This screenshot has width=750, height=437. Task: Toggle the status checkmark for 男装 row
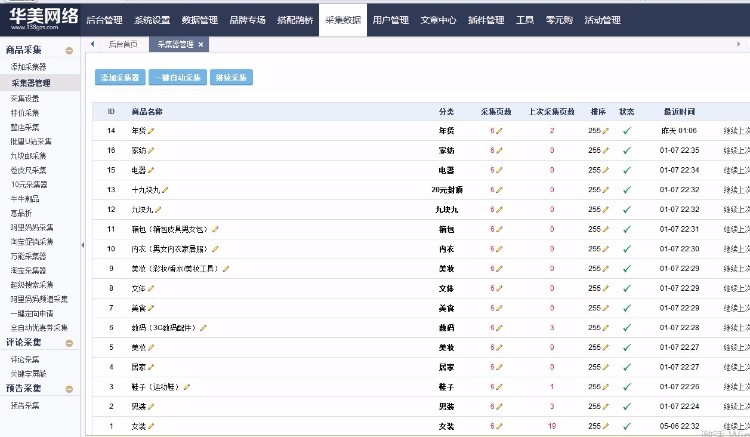click(x=627, y=406)
